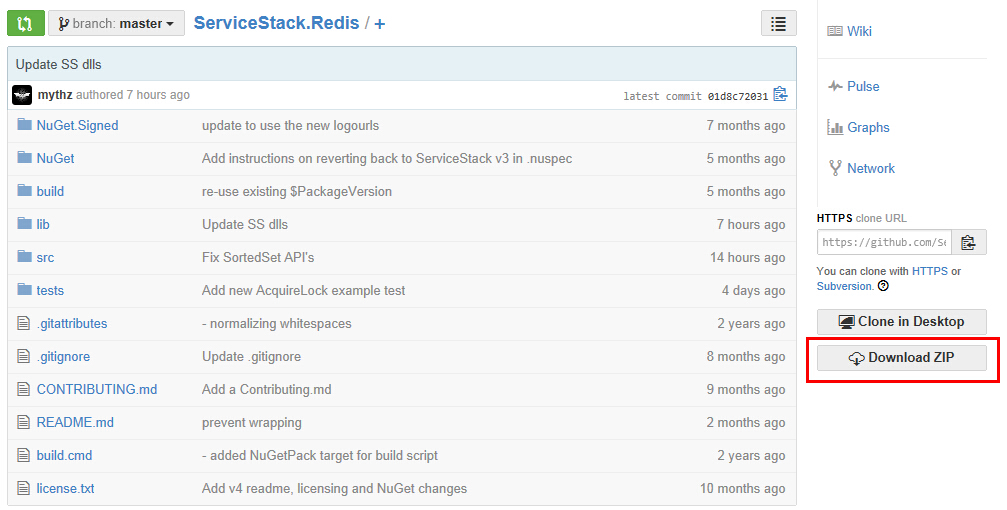The image size is (1007, 510).
Task: Open 'Update SS dlls' commit in lib row
Action: [x=245, y=225]
